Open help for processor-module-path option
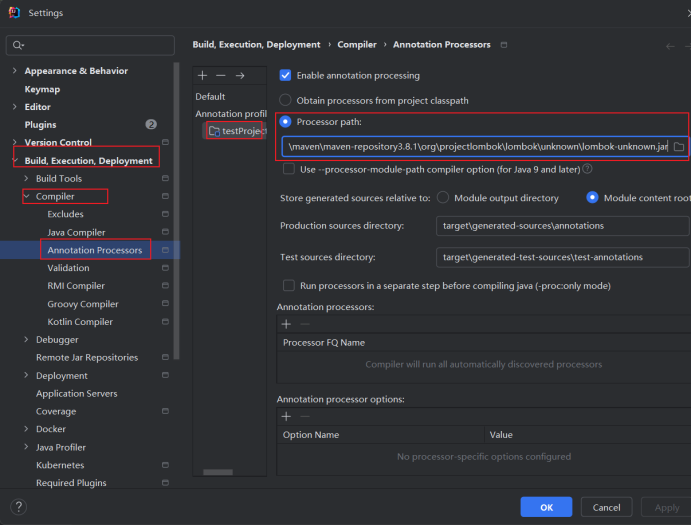 click(587, 169)
